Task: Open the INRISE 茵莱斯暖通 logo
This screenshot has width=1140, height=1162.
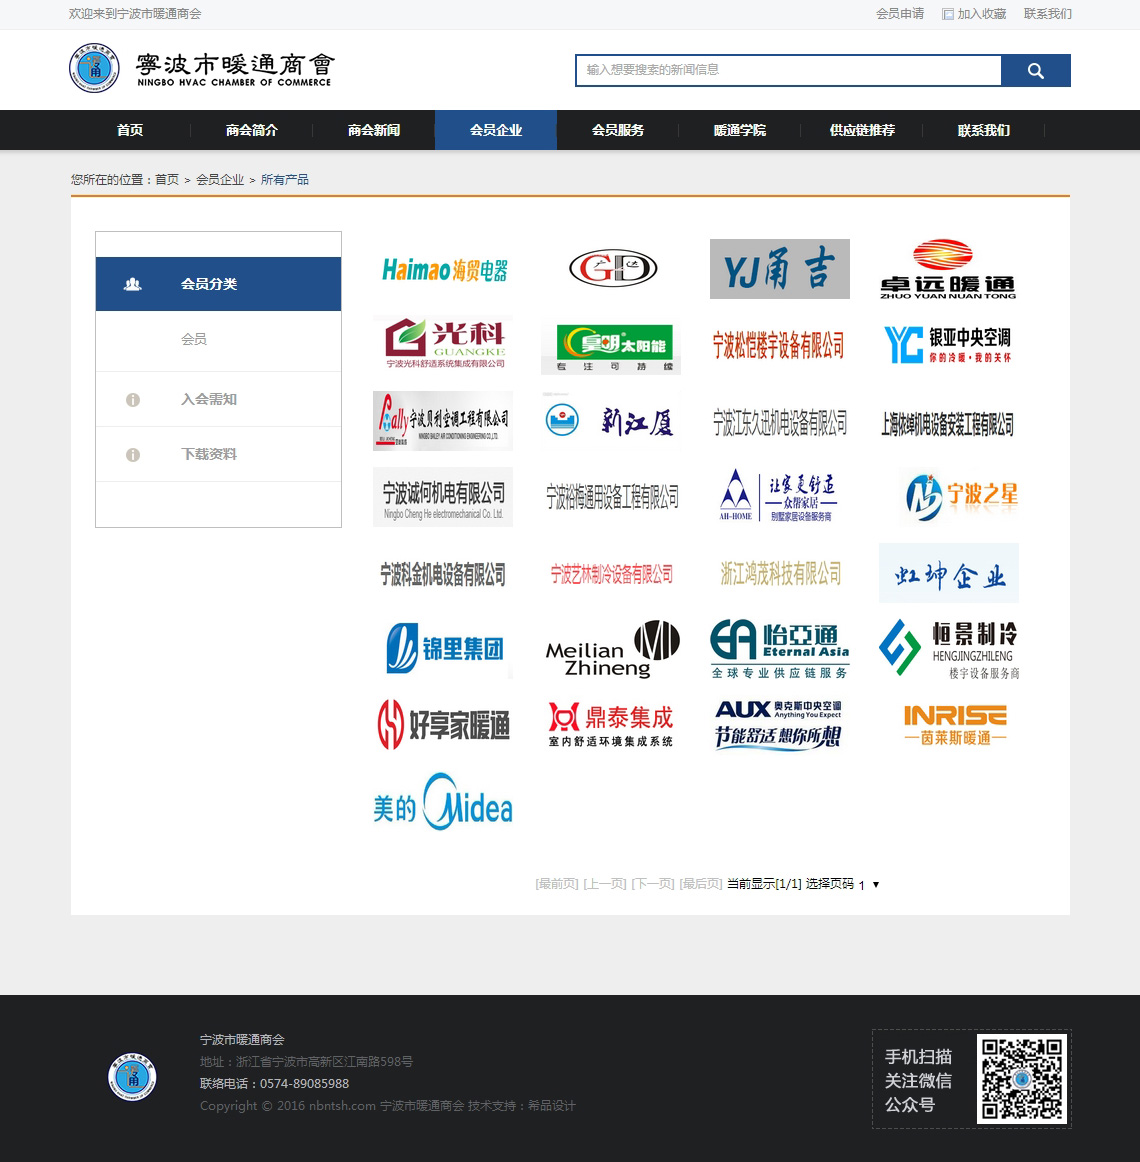Action: 949,725
